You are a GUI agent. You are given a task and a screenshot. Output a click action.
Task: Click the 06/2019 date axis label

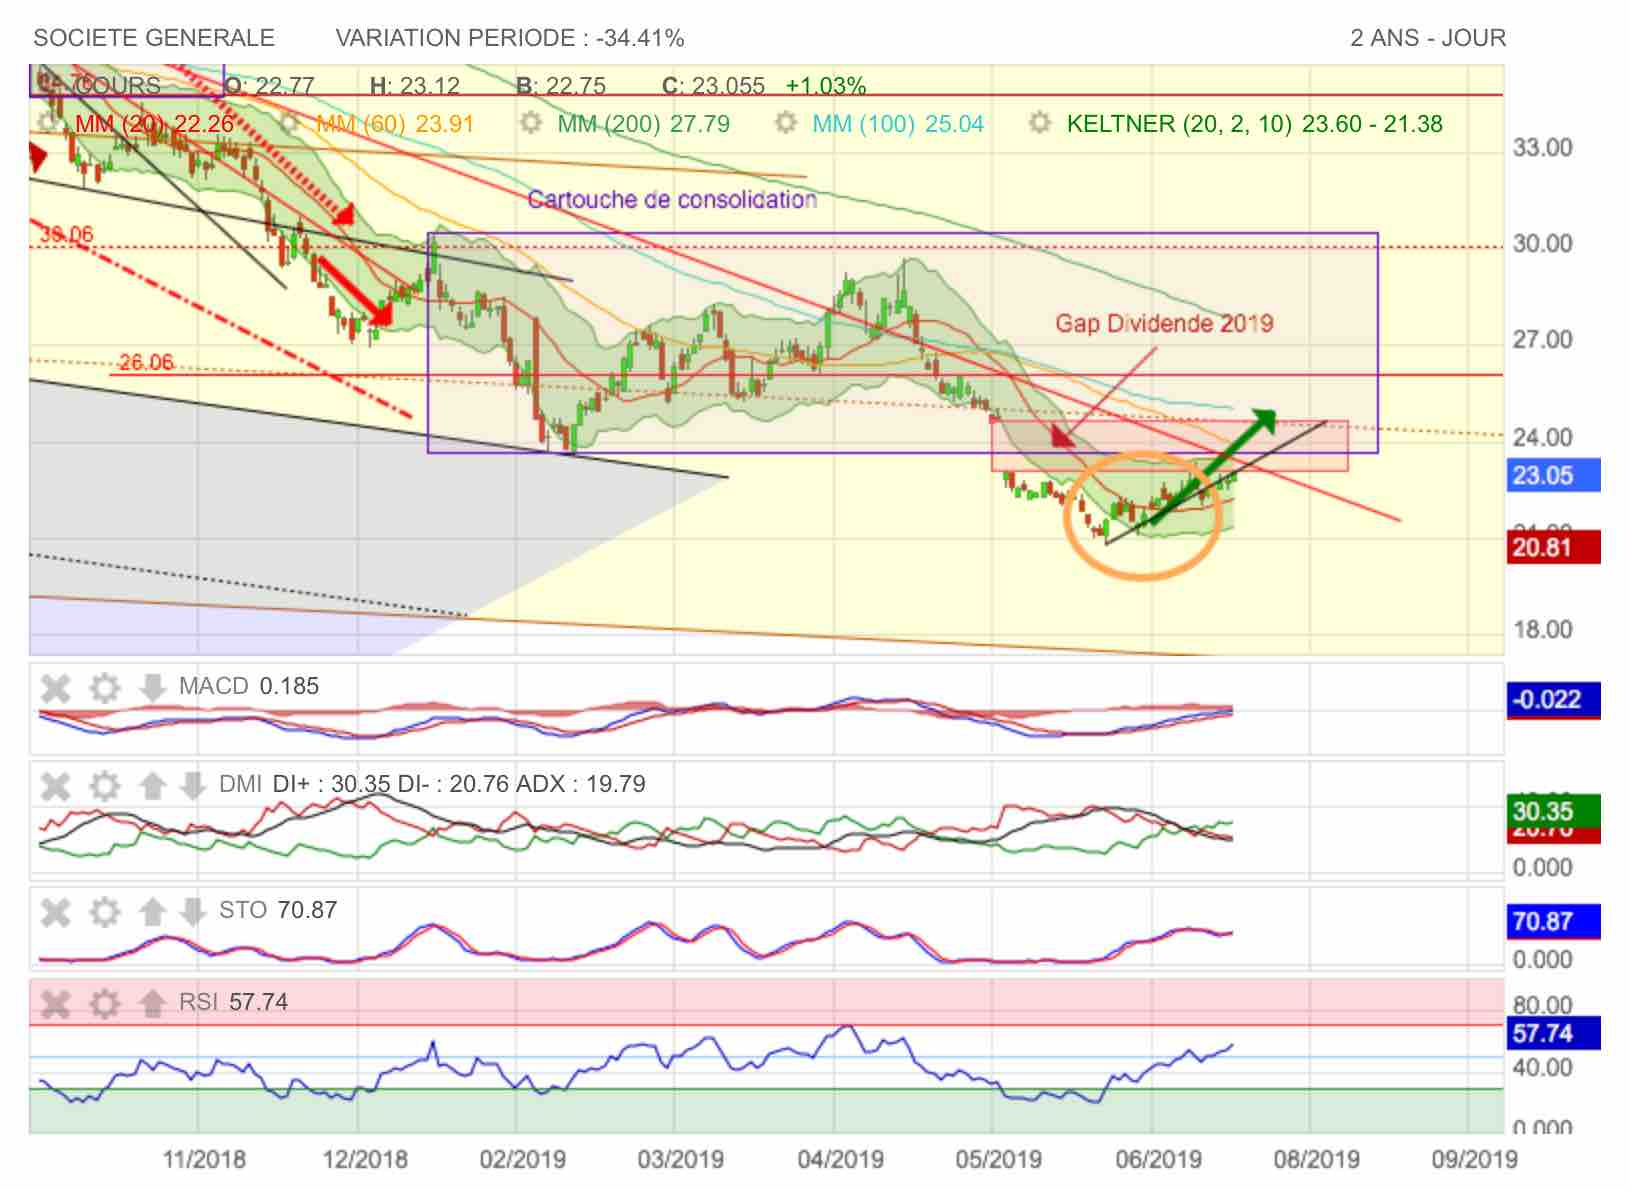1158,1160
